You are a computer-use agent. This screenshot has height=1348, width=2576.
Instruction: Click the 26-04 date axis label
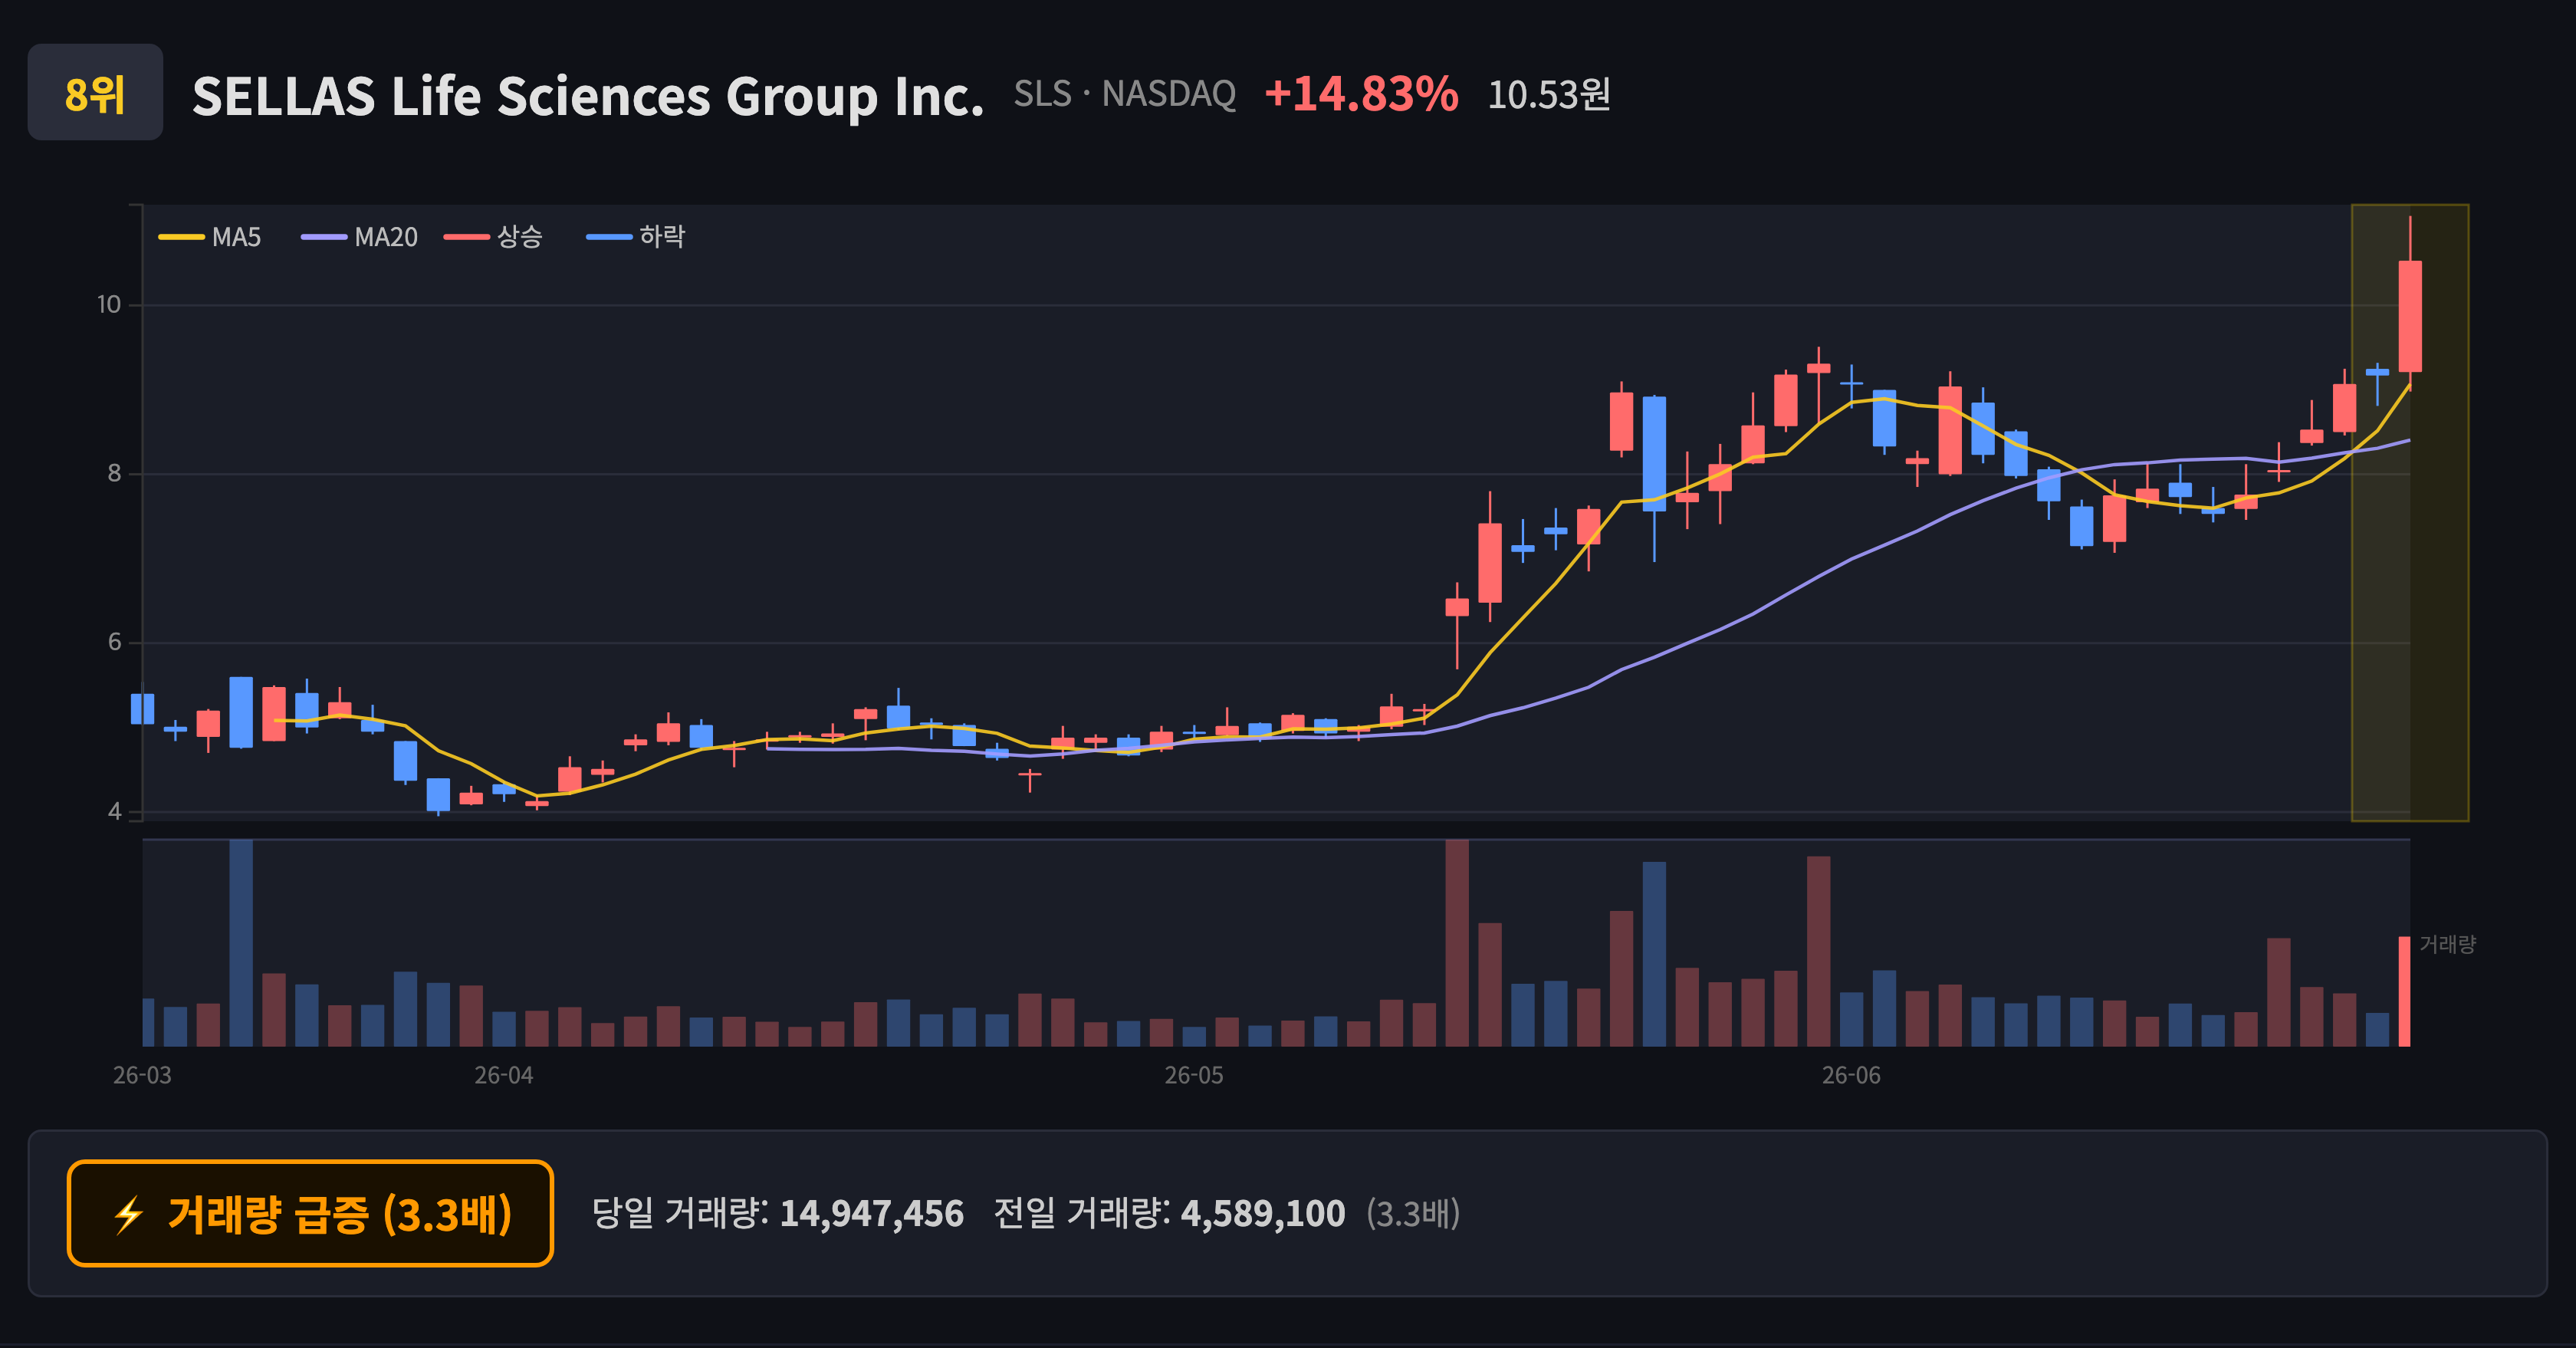pyautogui.click(x=504, y=1076)
